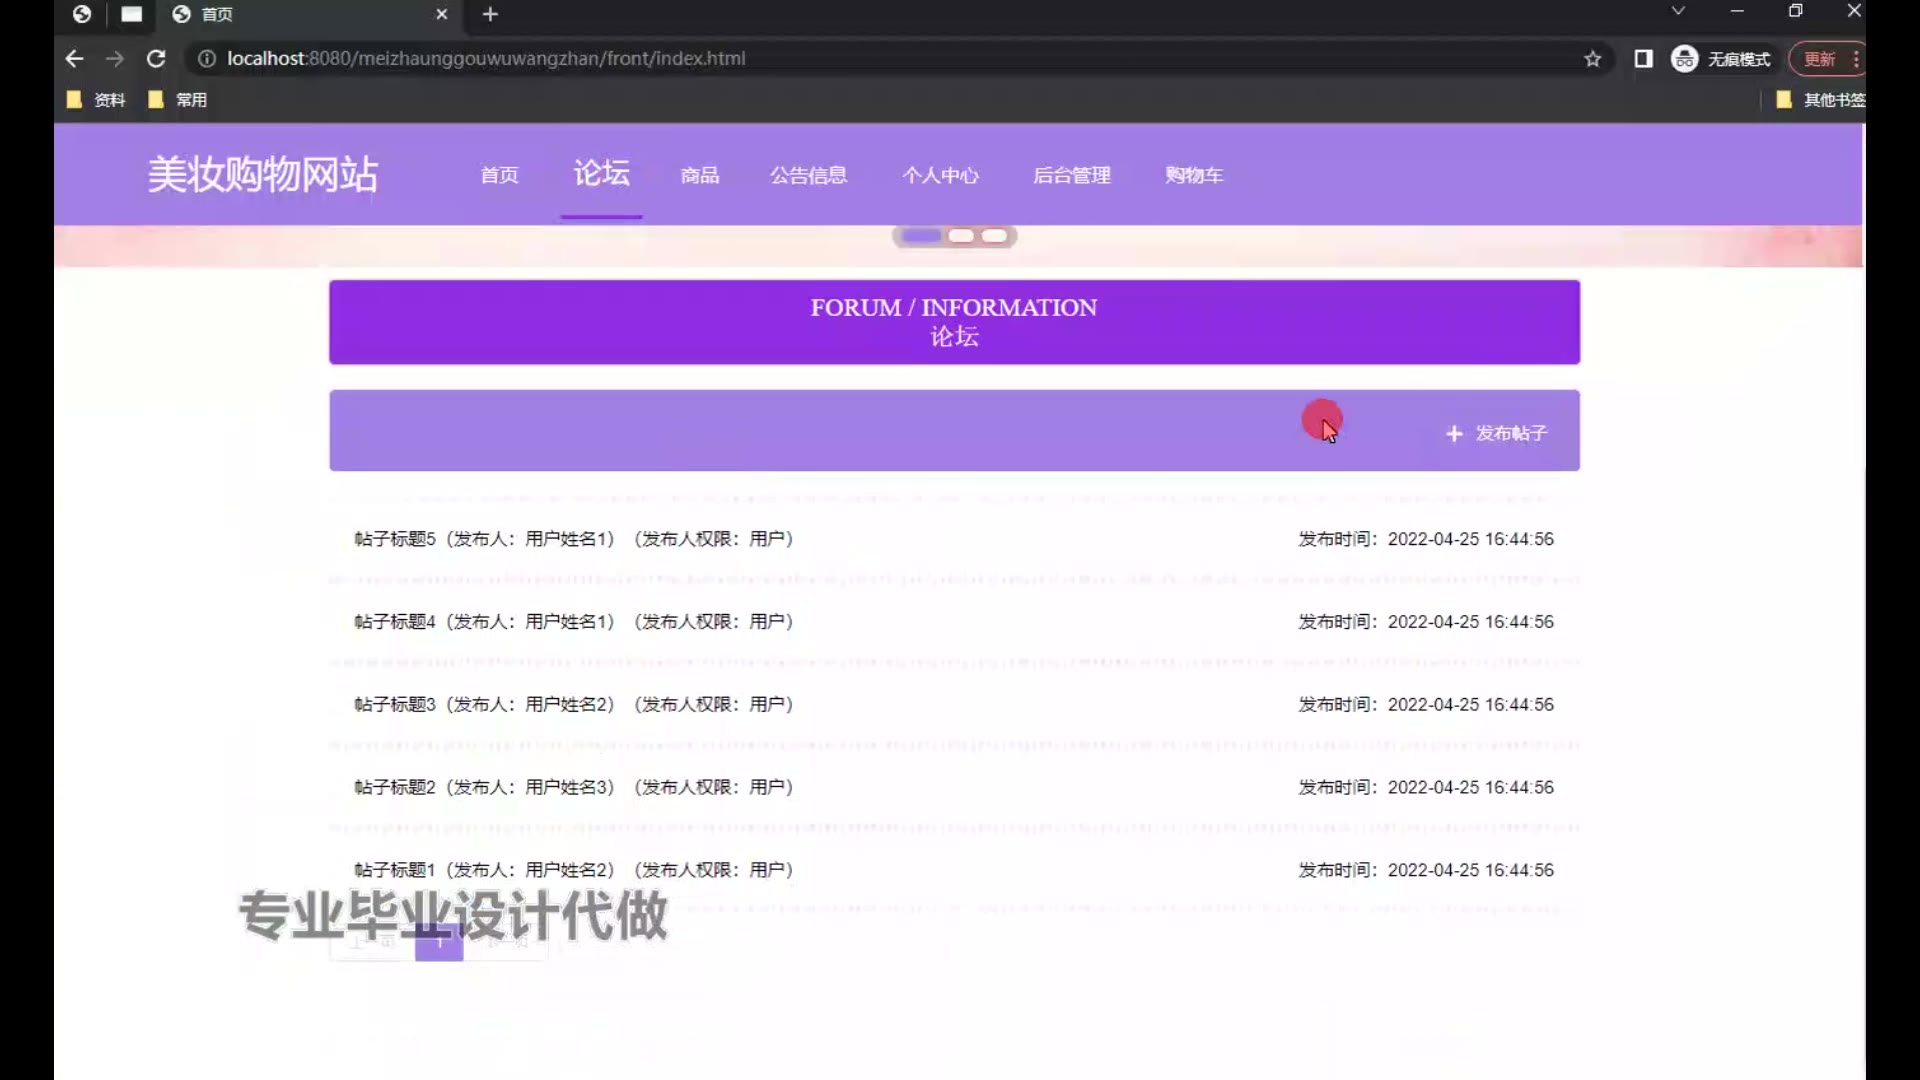Click the site info icon in address bar
Screen dimensions: 1920x1080
tap(207, 59)
